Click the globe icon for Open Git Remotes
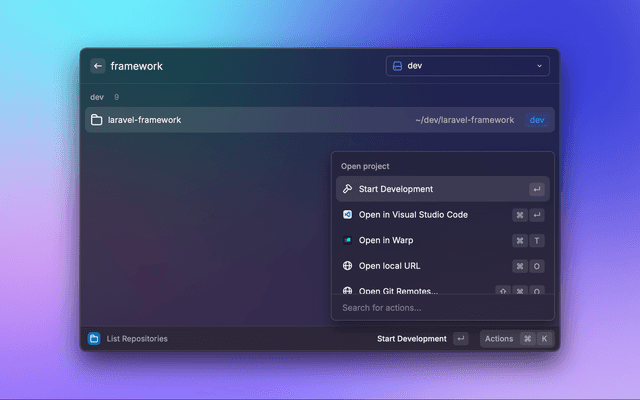The image size is (640, 400). pyautogui.click(x=347, y=290)
